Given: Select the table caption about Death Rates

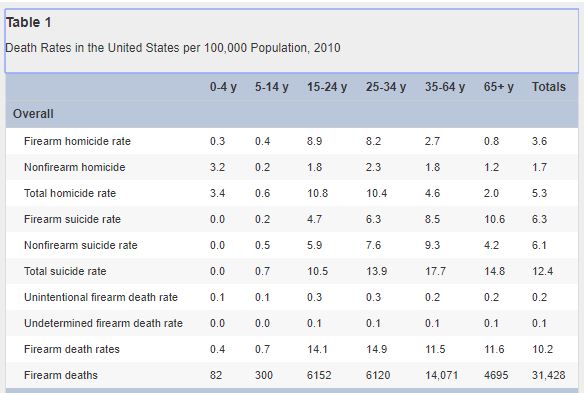Looking at the screenshot, I should coord(173,48).
